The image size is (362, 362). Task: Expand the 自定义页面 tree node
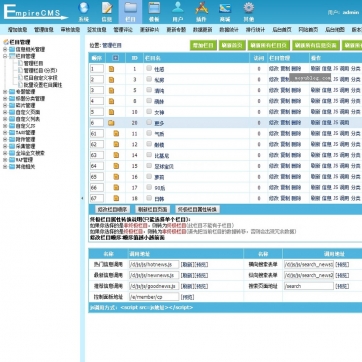tap(5, 112)
